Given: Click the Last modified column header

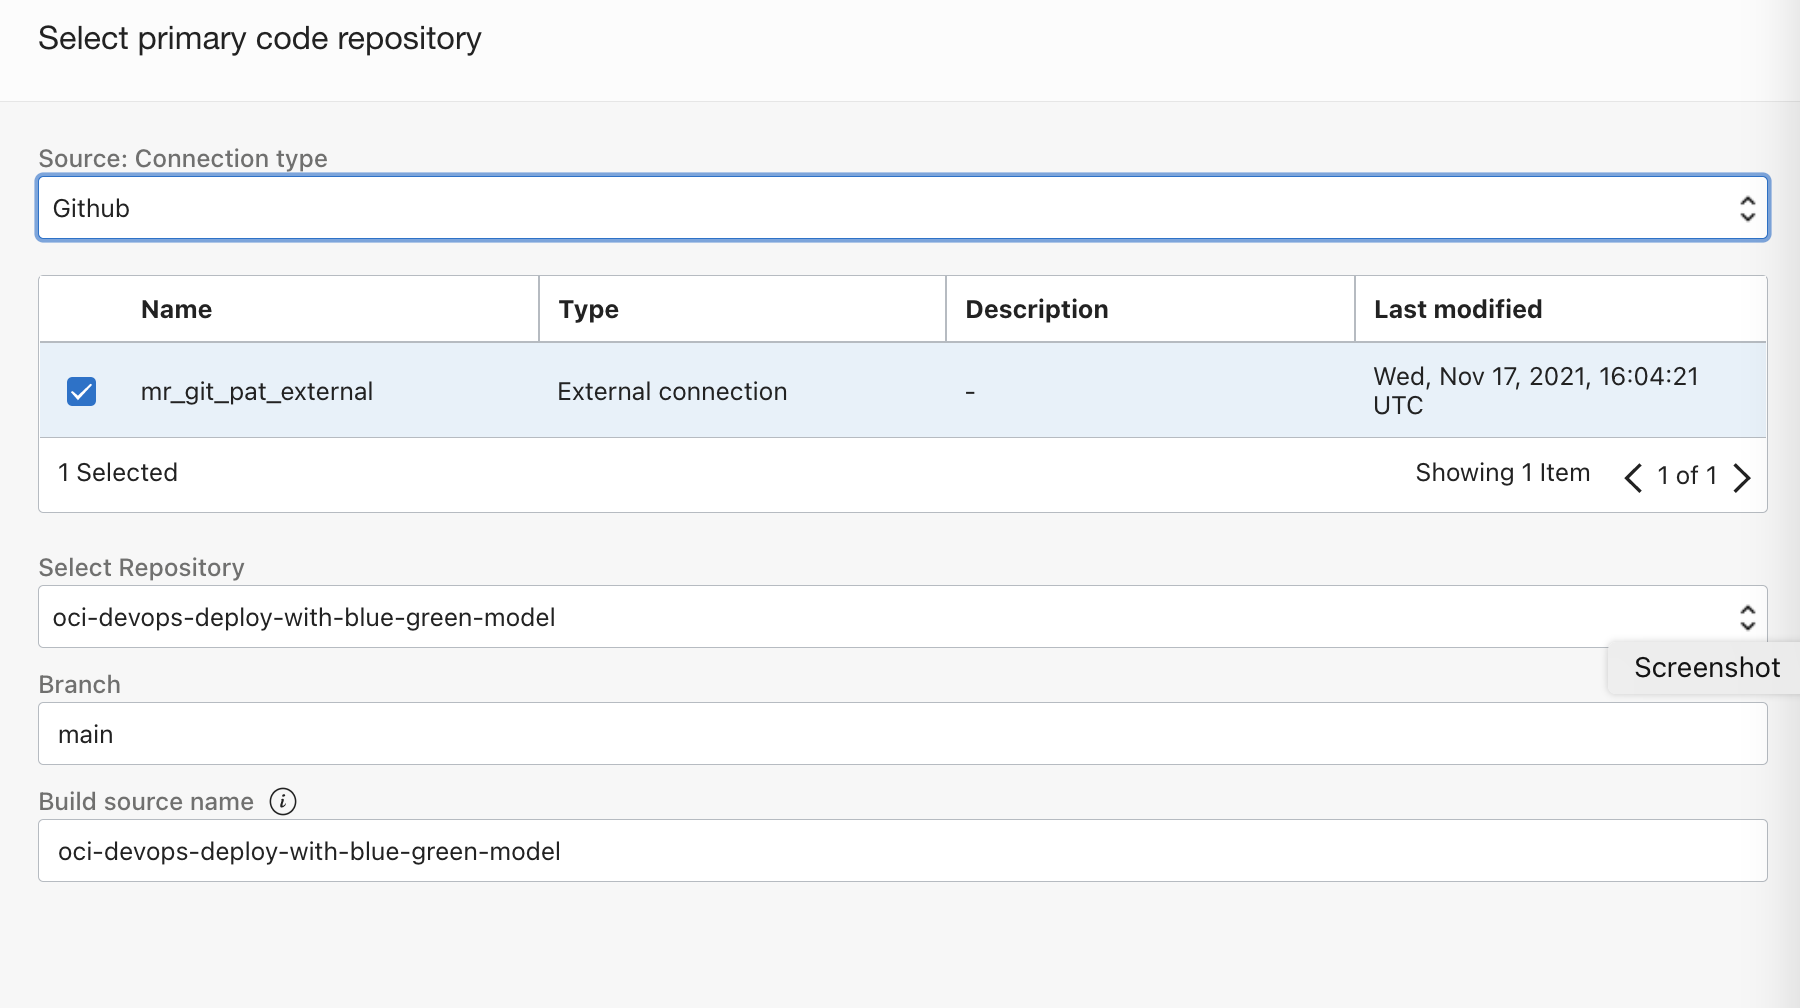Looking at the screenshot, I should pyautogui.click(x=1457, y=310).
